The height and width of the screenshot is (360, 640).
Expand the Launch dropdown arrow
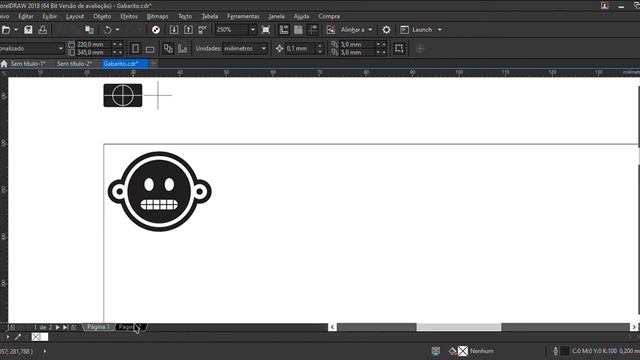440,30
